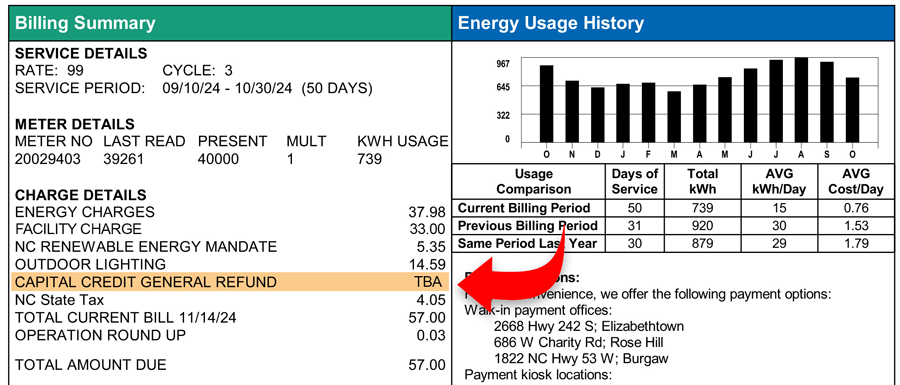Select the SERVICE DETAILS heading
This screenshot has width=900, height=385.
(81, 54)
